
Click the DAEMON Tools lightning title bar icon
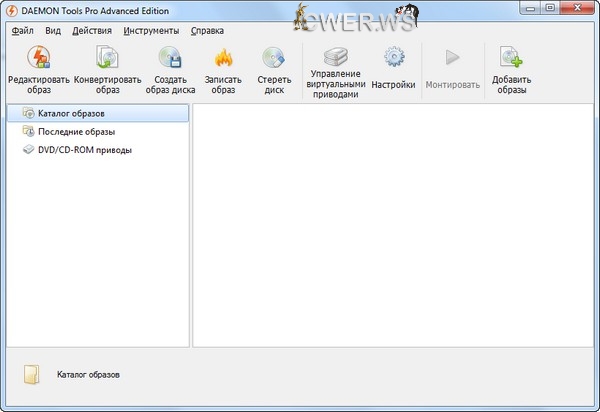11,10
